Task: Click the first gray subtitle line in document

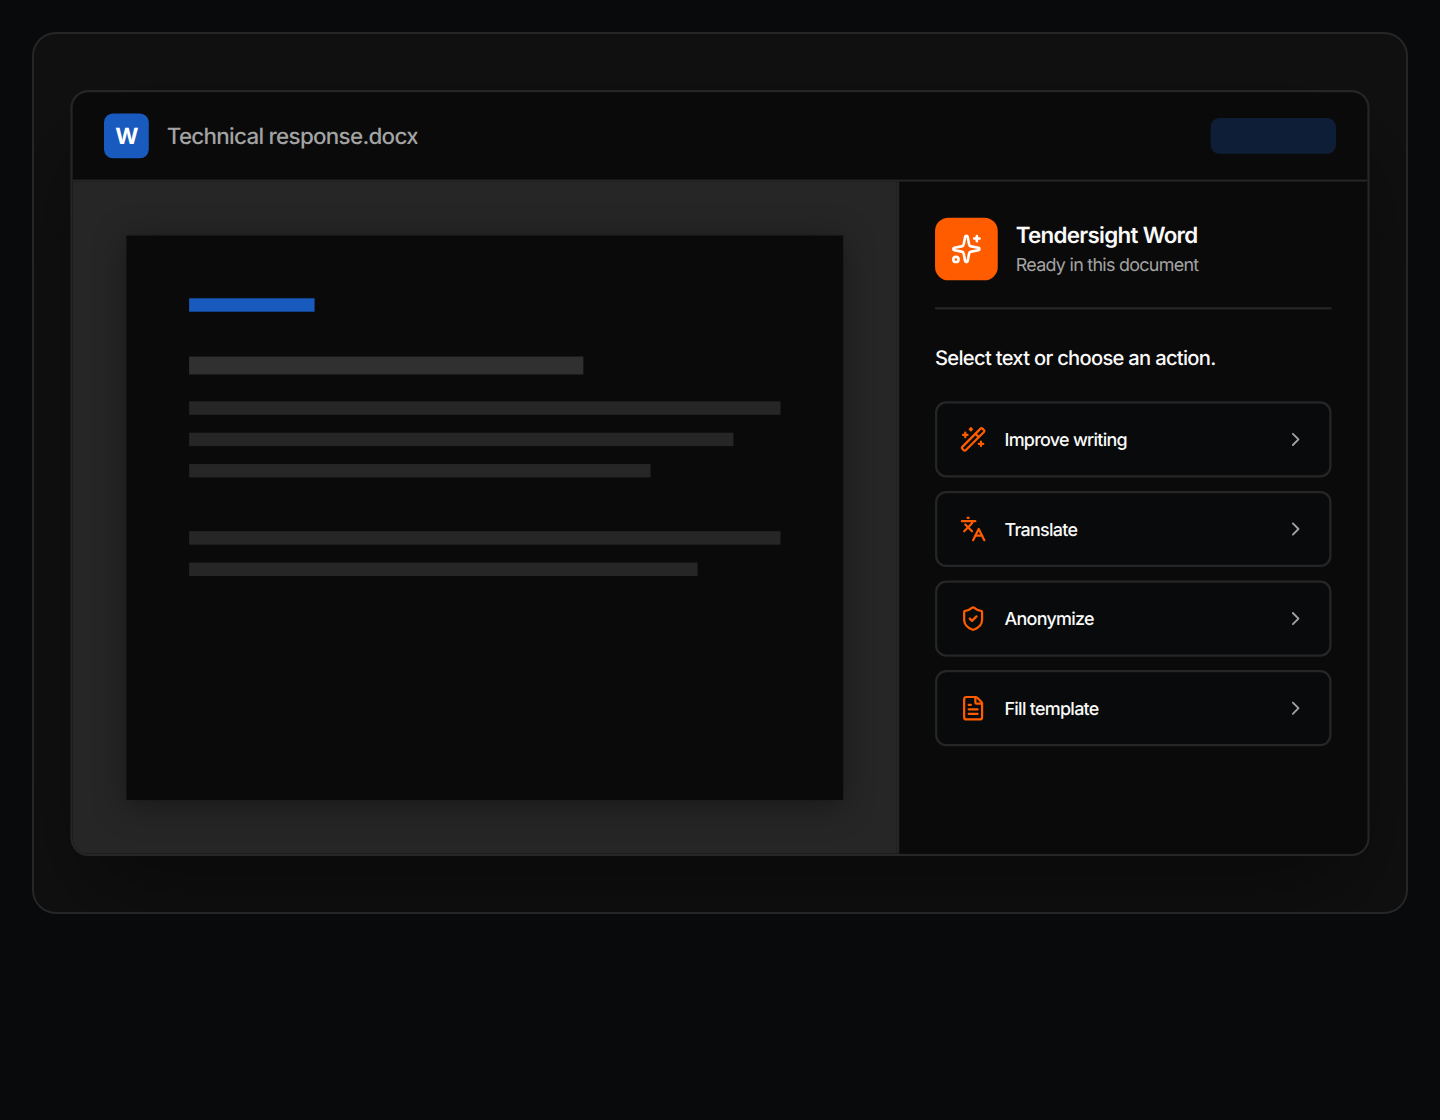Action: 386,366
